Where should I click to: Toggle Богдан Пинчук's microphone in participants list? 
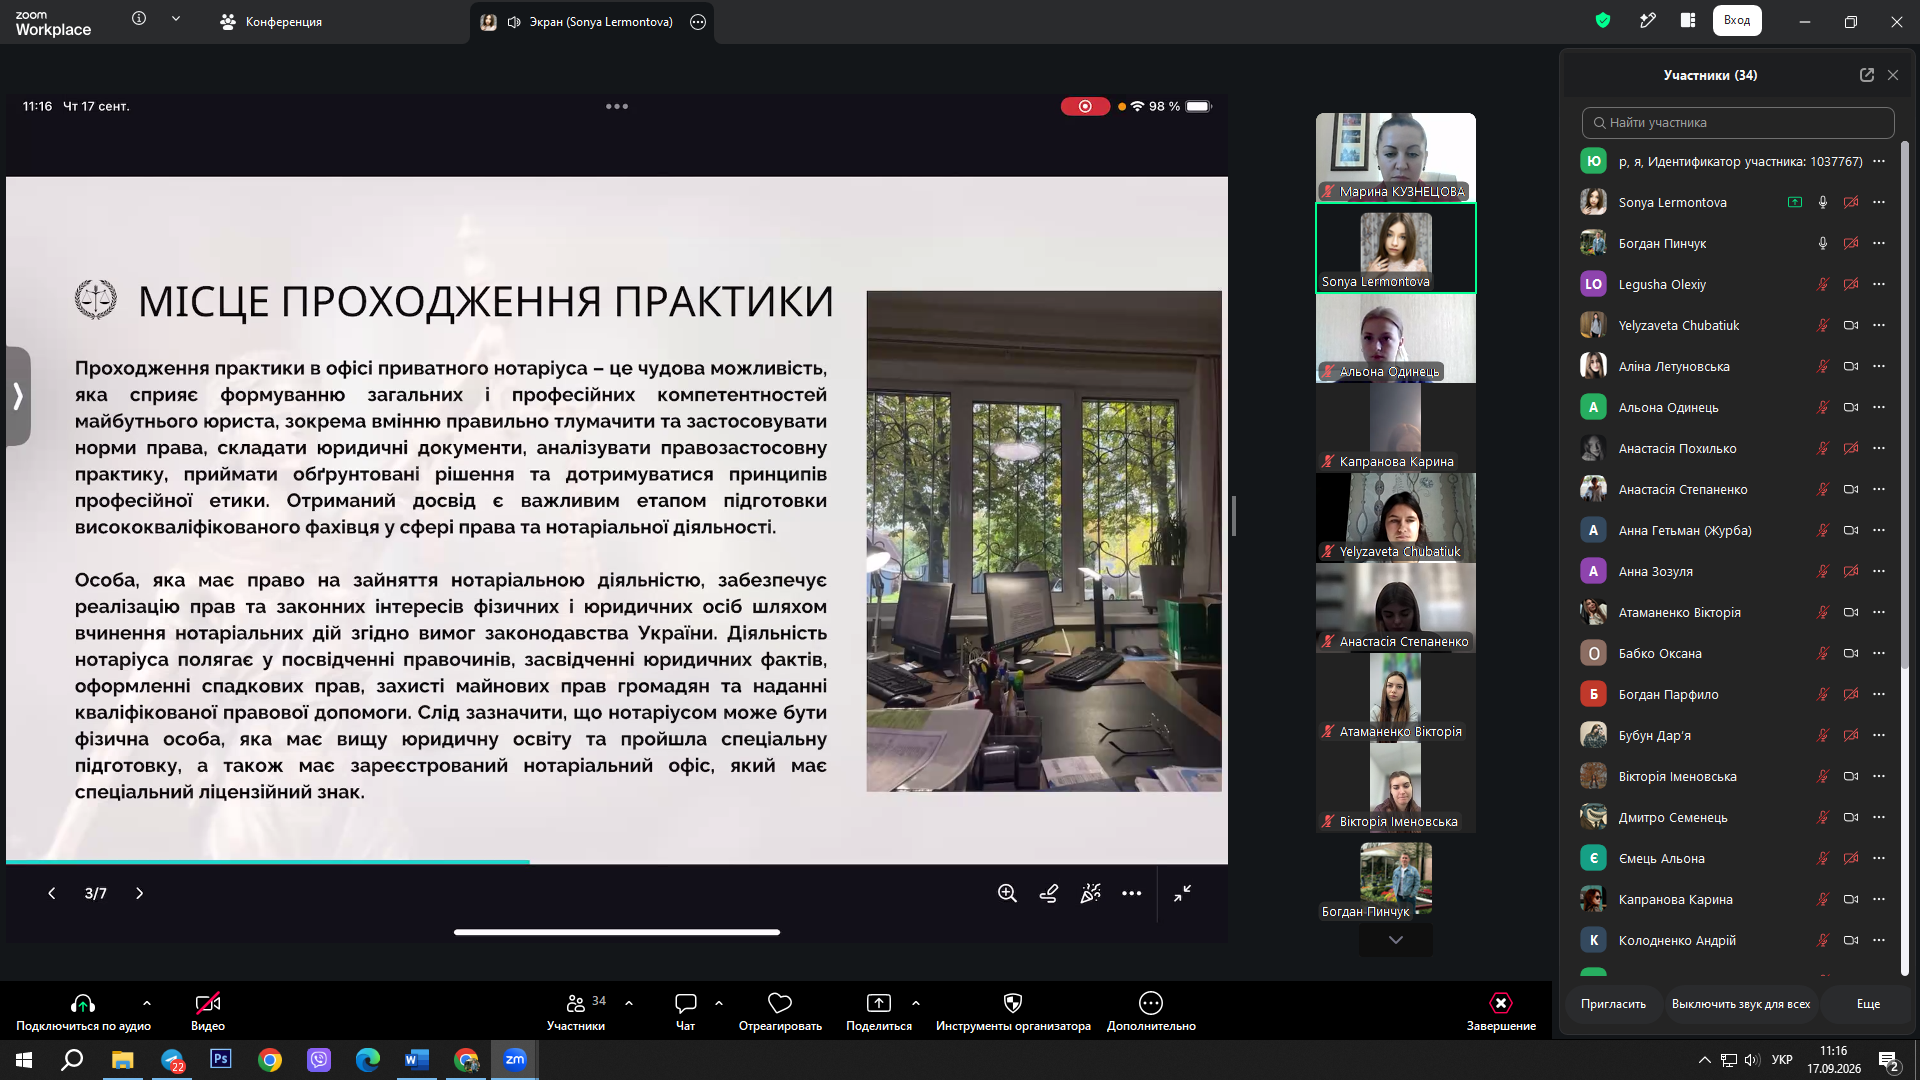coord(1823,243)
